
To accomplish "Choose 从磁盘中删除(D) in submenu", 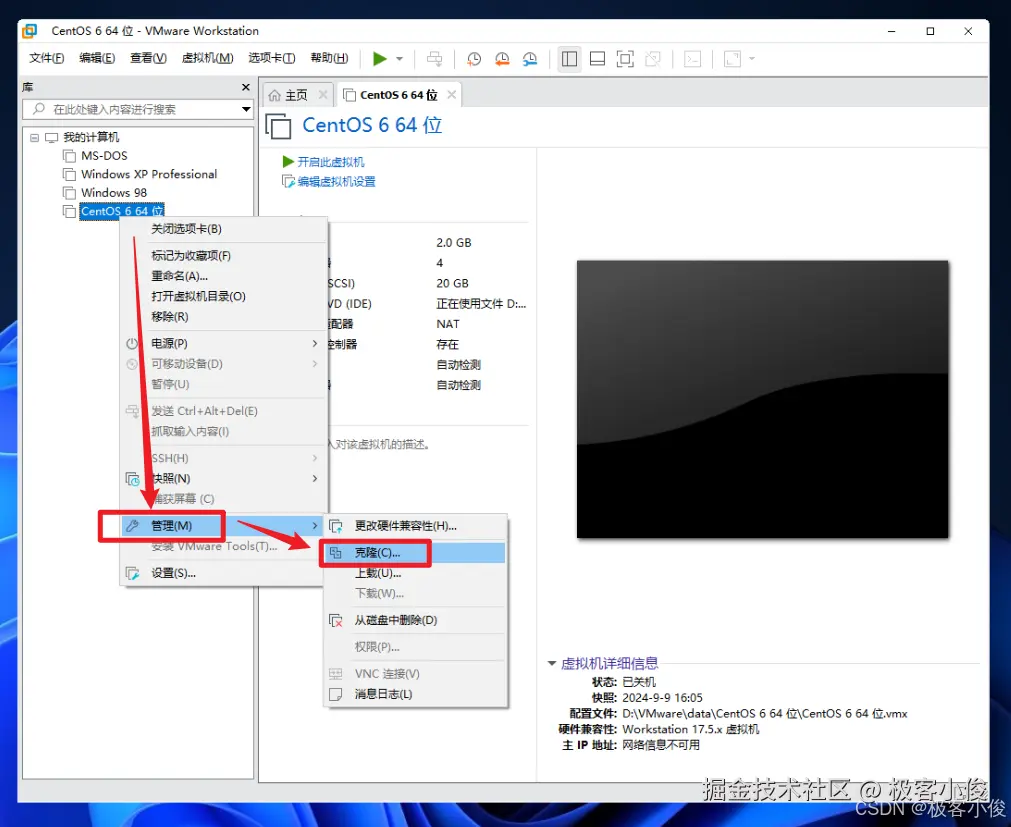I will [x=415, y=620].
